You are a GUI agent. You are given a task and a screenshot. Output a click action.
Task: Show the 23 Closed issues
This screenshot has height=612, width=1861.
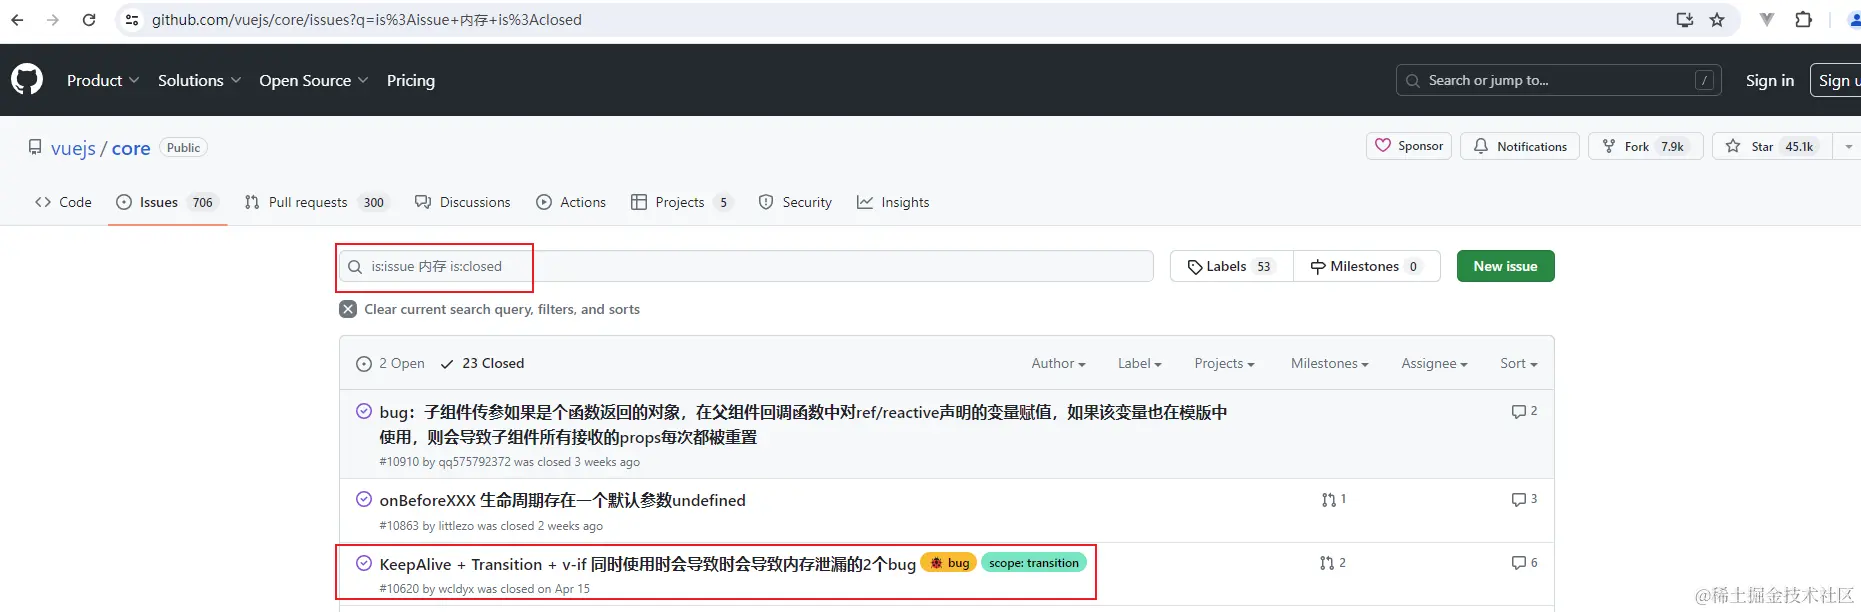pos(482,363)
